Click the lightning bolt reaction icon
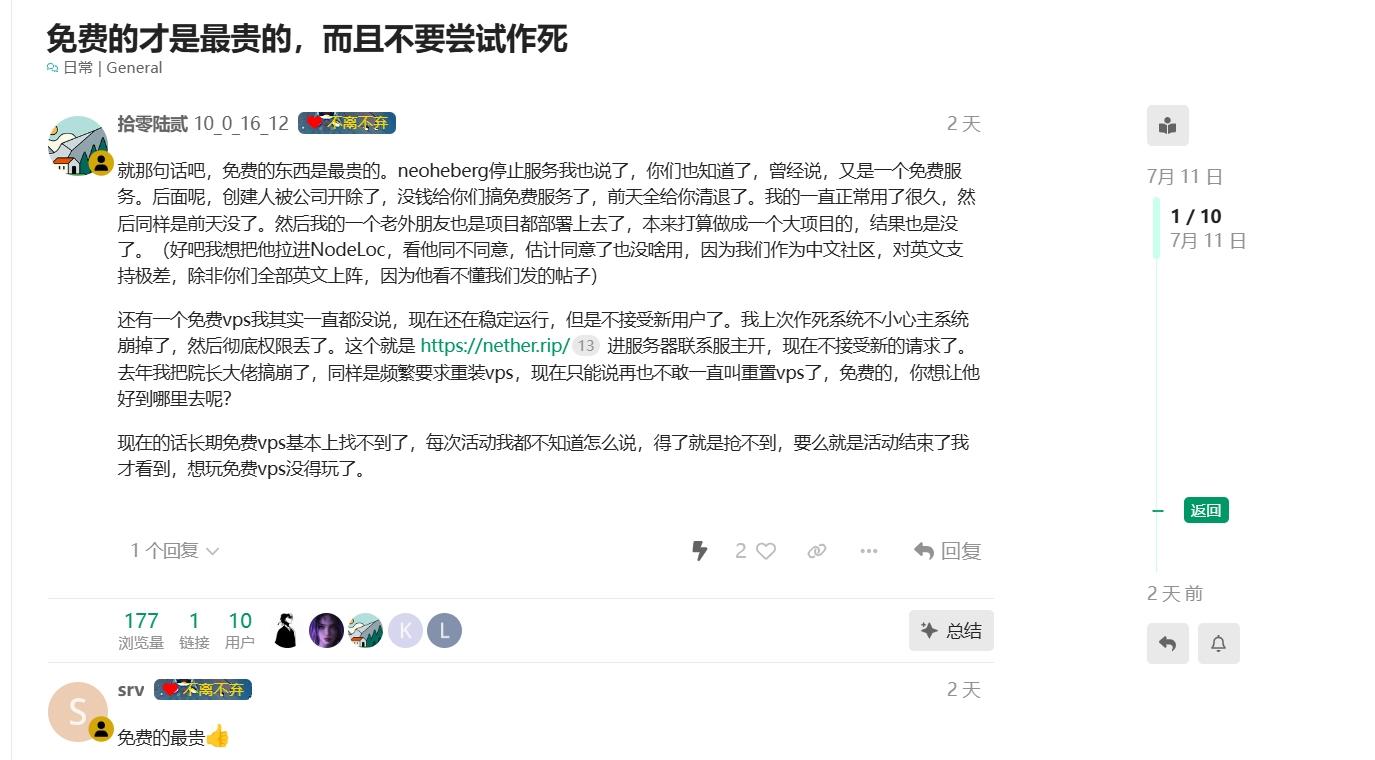The image size is (1375, 760). pos(700,551)
